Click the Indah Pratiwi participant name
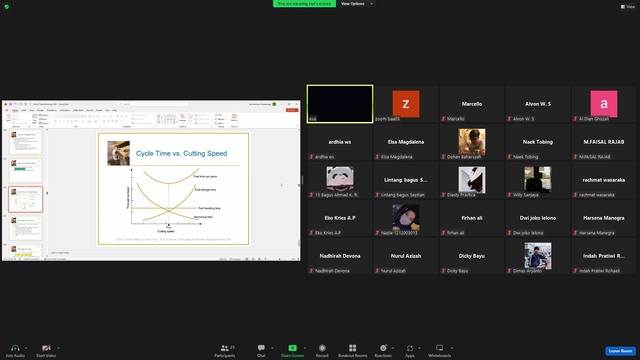The image size is (640, 360). click(604, 256)
